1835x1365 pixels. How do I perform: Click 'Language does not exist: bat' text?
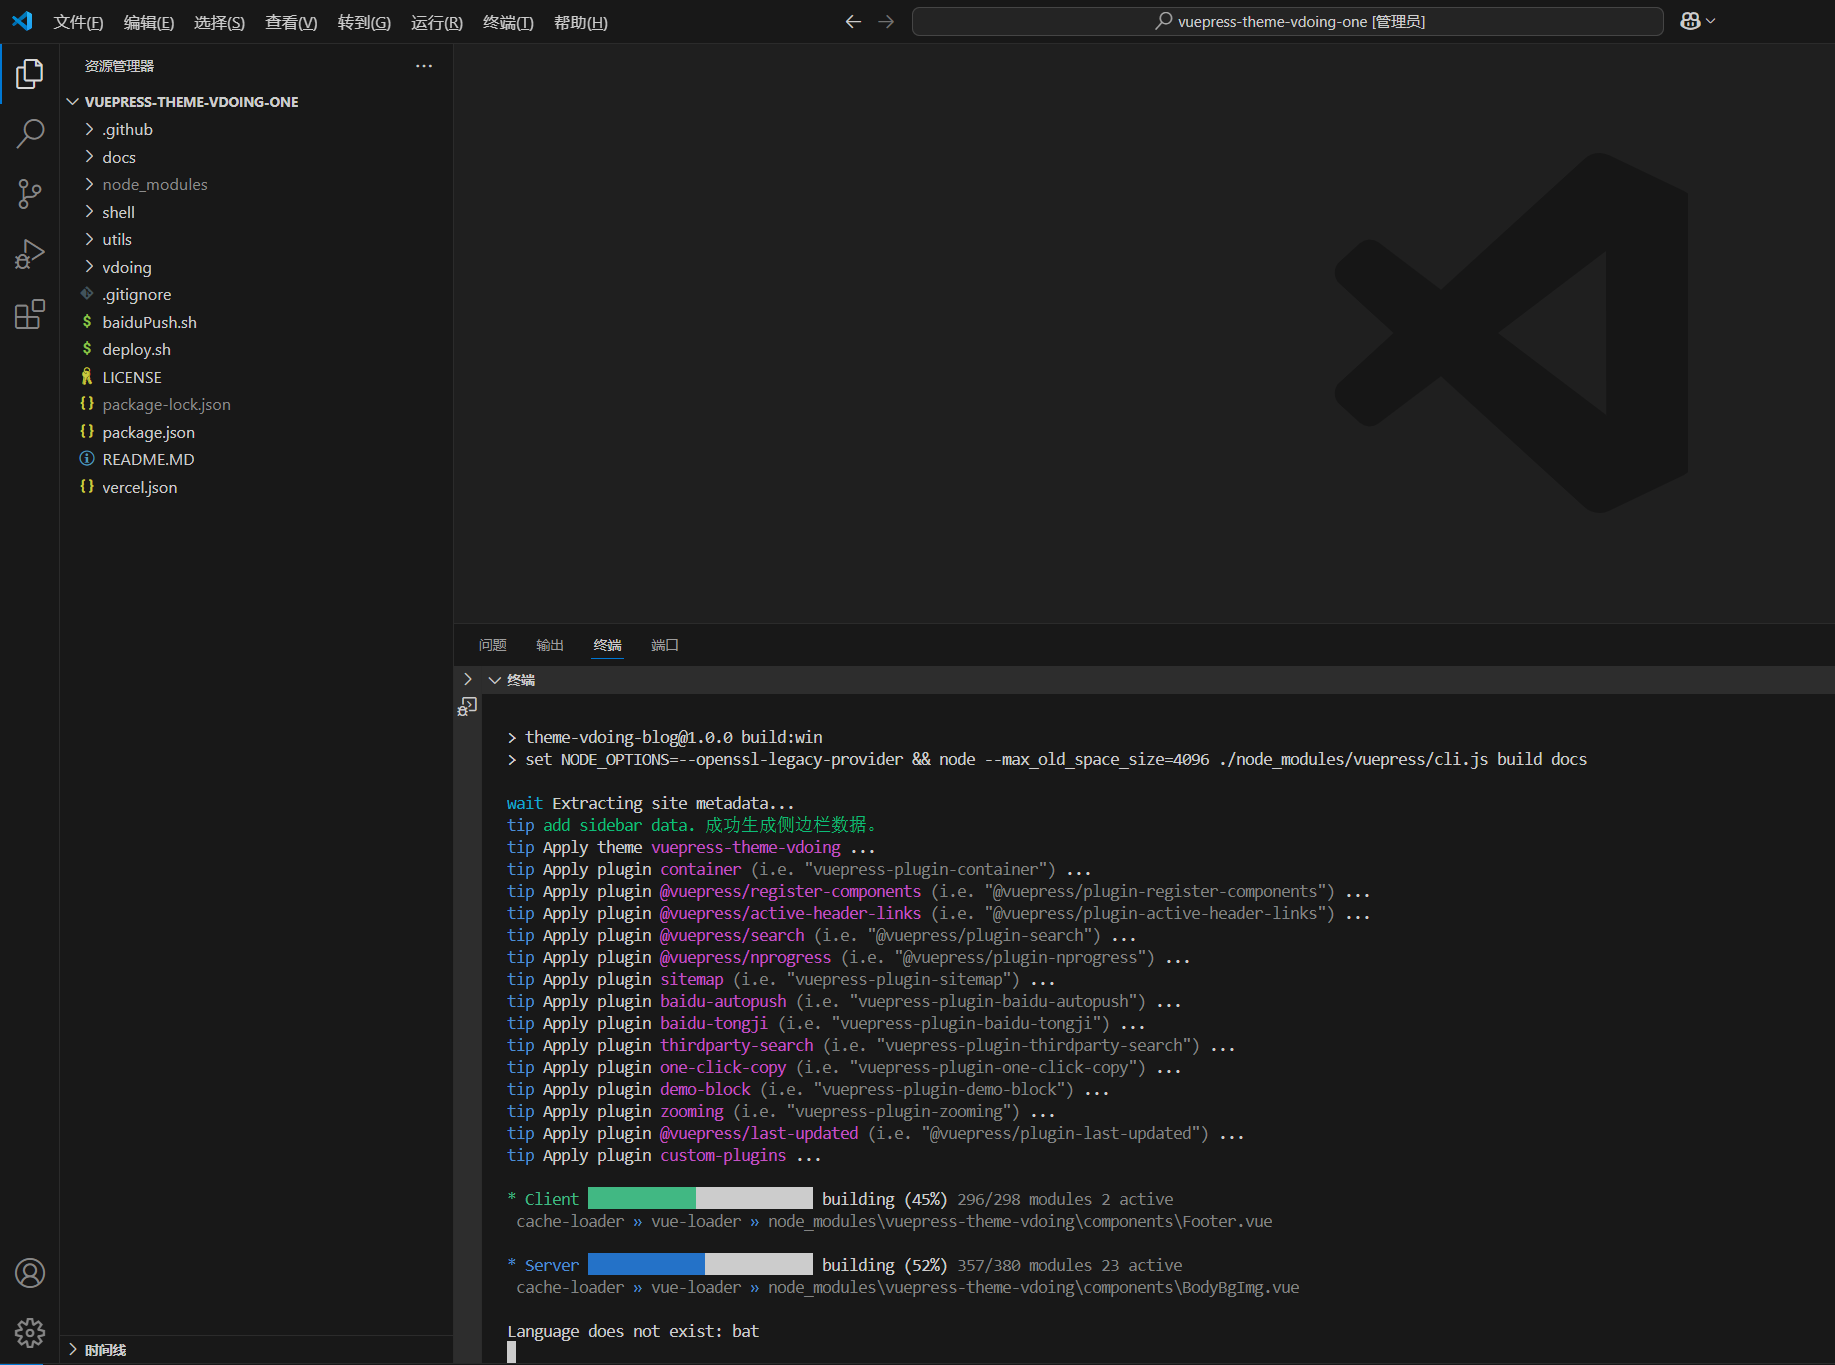tap(633, 1331)
